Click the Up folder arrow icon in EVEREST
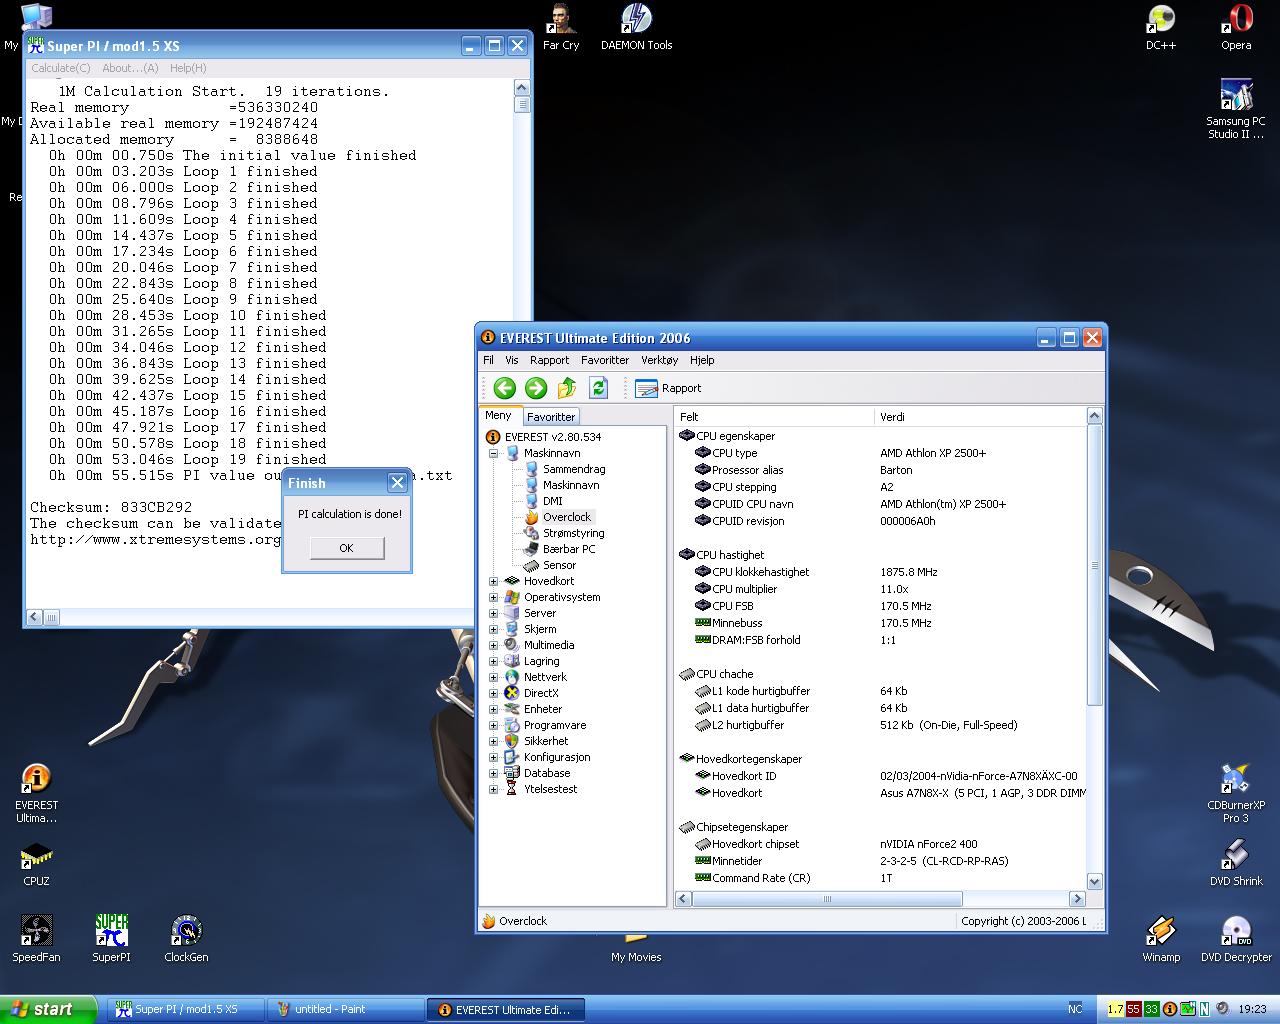1280x1024 pixels. (567, 388)
